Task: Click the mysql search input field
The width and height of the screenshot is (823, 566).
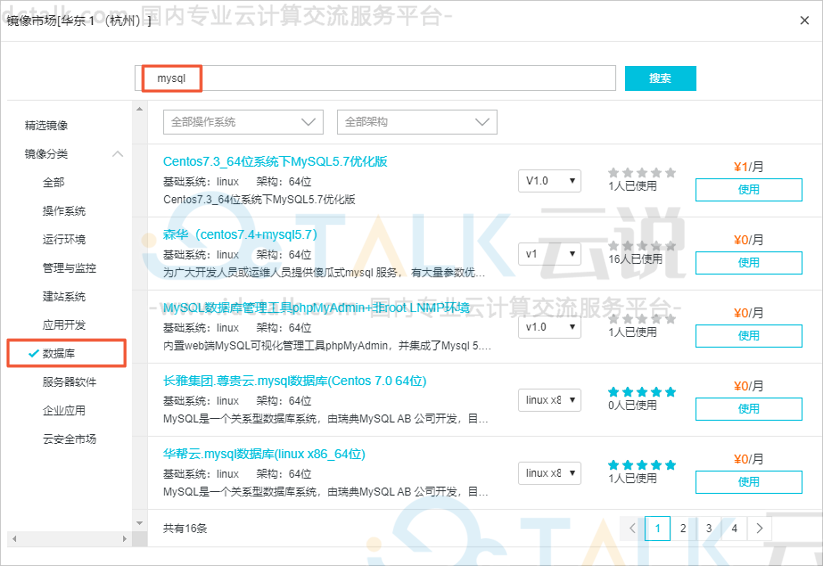Action: [x=375, y=78]
